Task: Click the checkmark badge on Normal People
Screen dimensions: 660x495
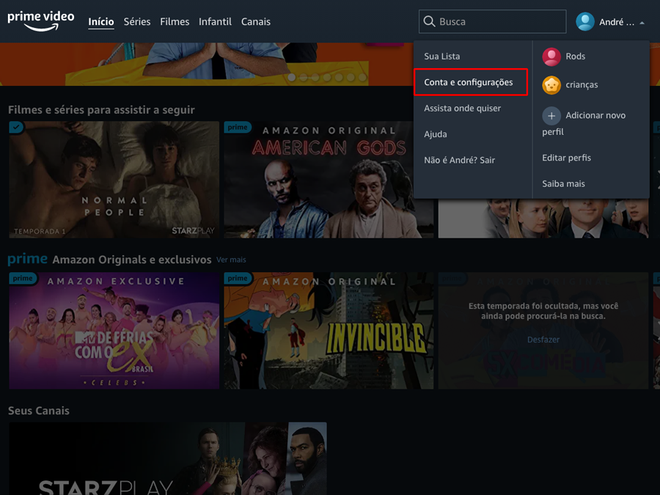Action: pyautogui.click(x=16, y=127)
